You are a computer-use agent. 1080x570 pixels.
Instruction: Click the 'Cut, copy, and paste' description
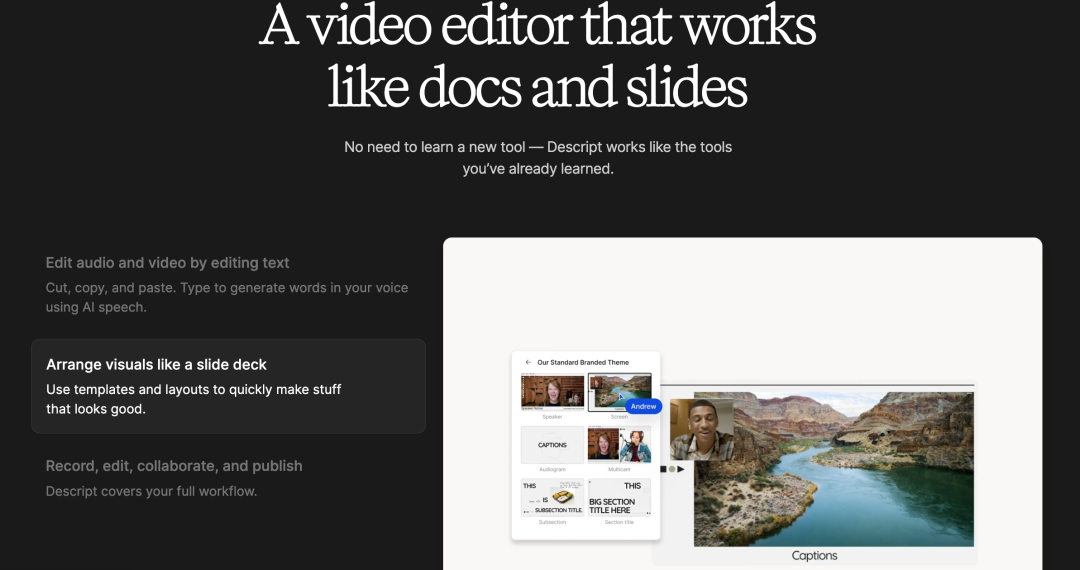227,297
